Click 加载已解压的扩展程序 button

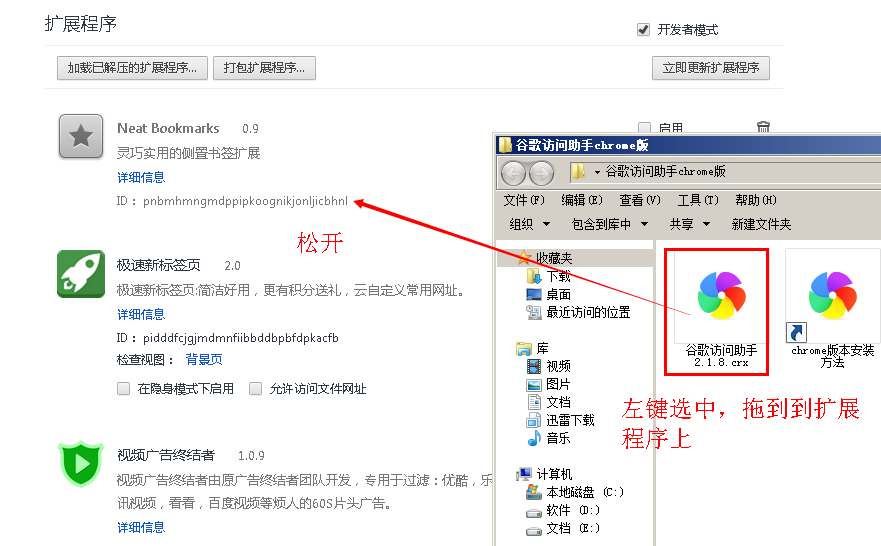(x=132, y=68)
